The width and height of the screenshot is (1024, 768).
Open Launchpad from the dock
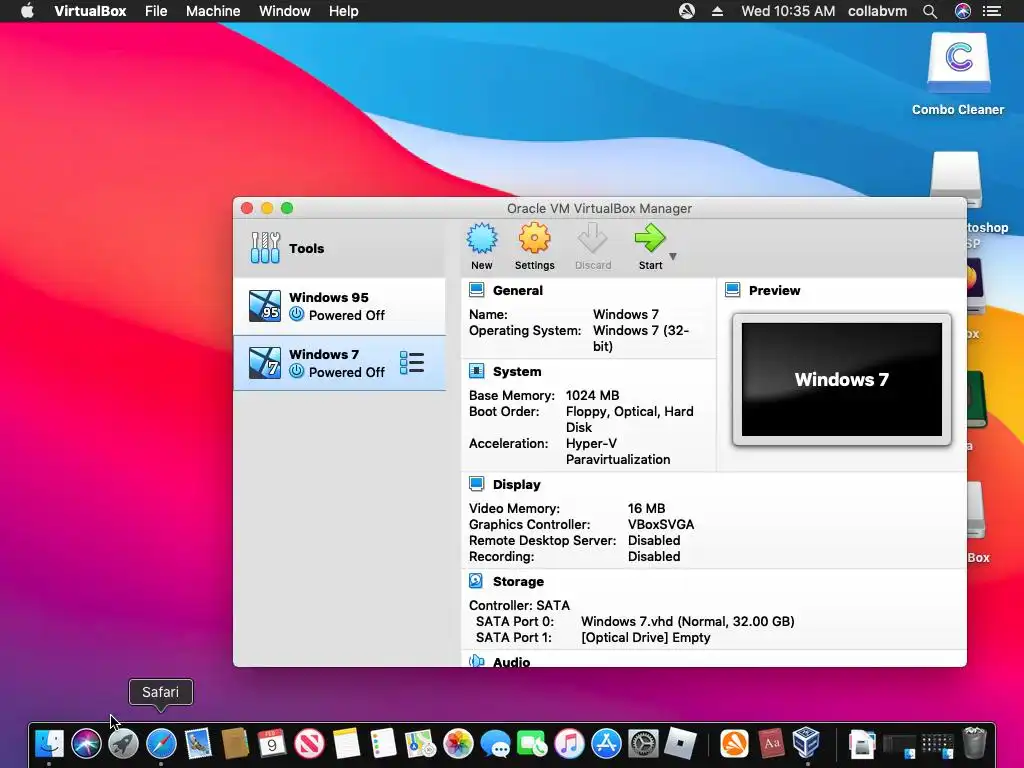(123, 743)
